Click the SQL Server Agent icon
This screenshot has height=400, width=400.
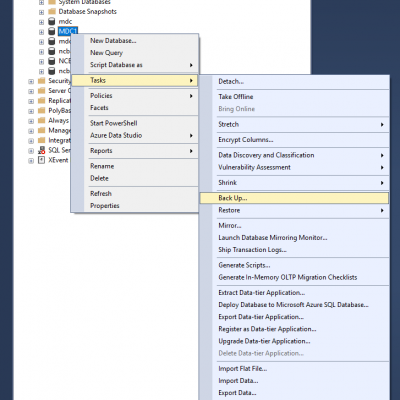click(x=42, y=150)
